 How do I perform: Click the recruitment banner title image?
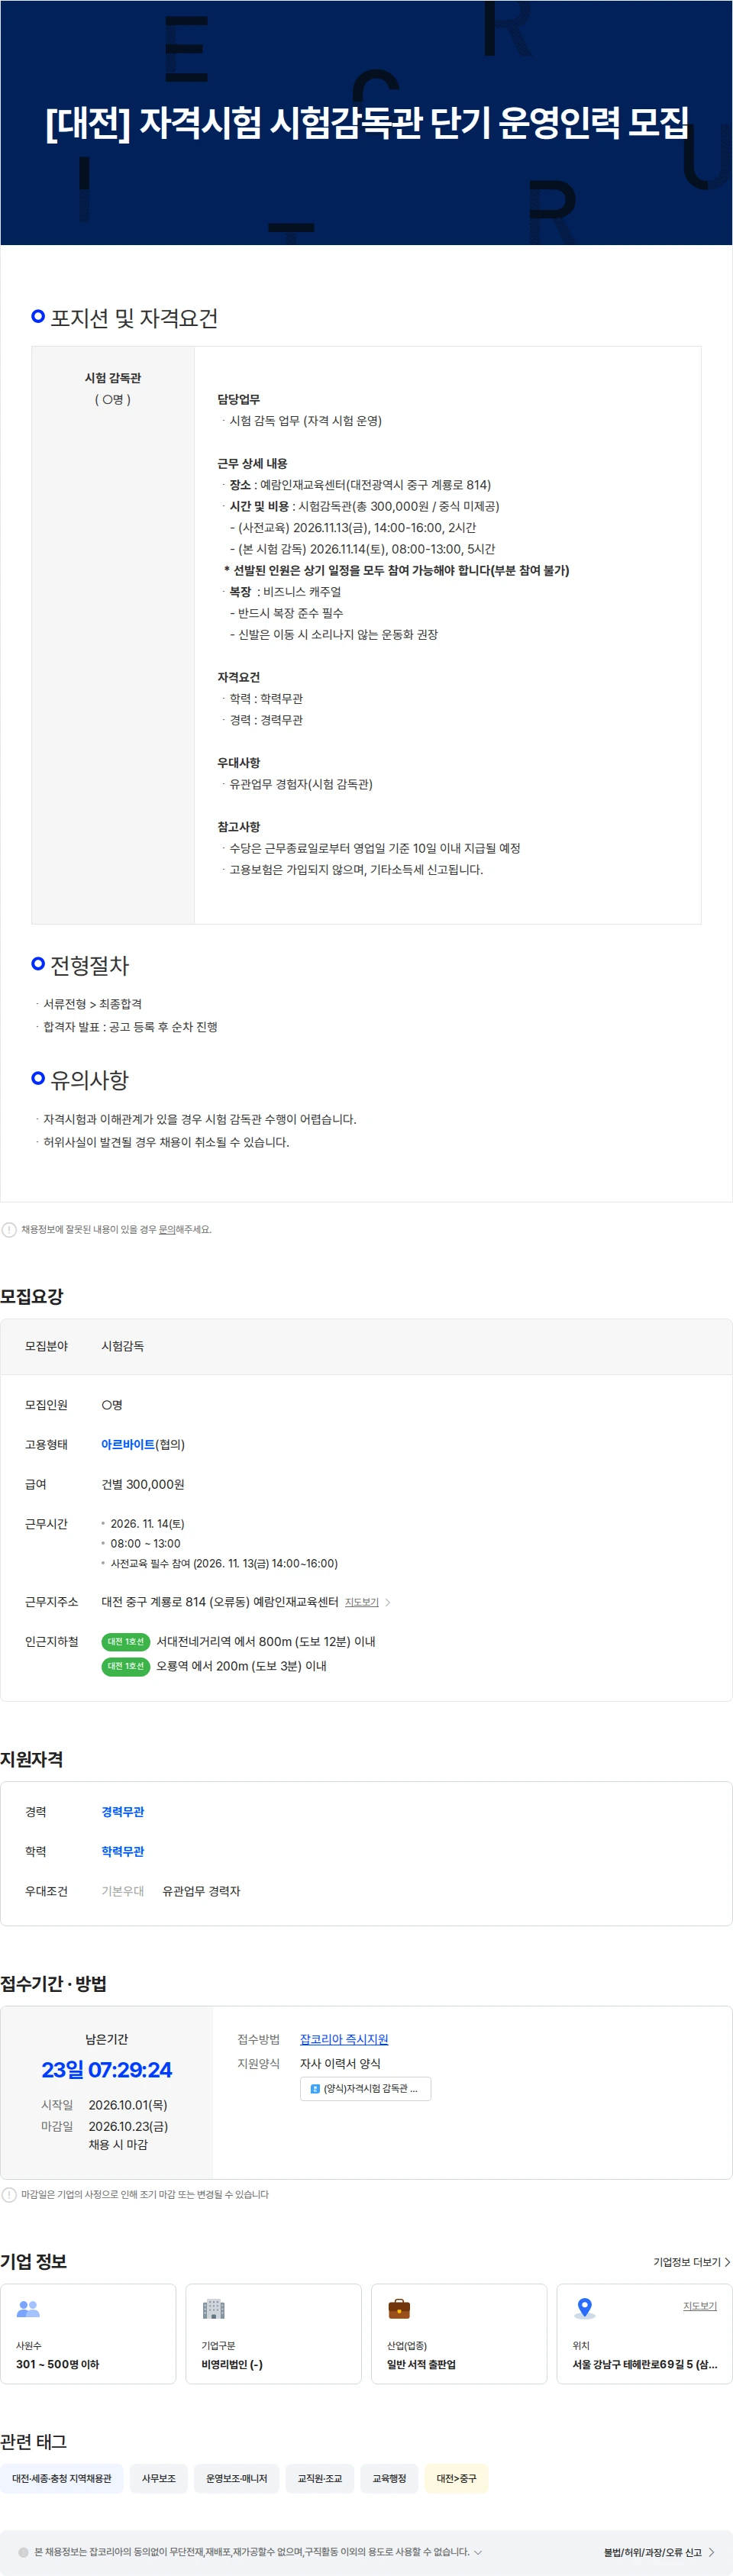[366, 123]
